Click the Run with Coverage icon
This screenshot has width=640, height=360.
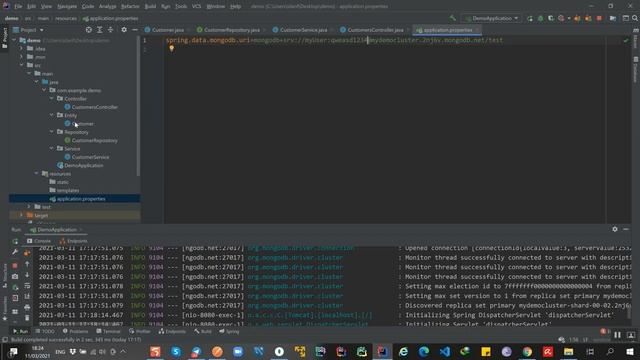[x=551, y=18]
